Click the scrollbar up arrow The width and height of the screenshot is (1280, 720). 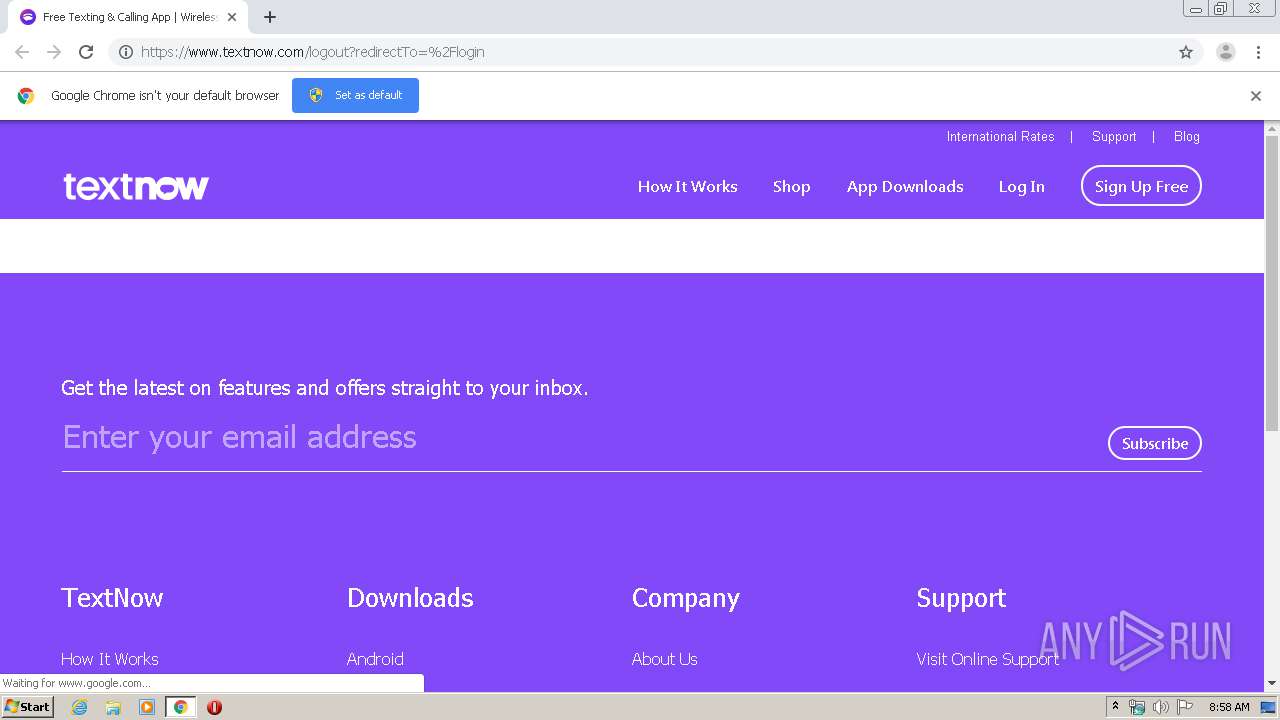1272,129
